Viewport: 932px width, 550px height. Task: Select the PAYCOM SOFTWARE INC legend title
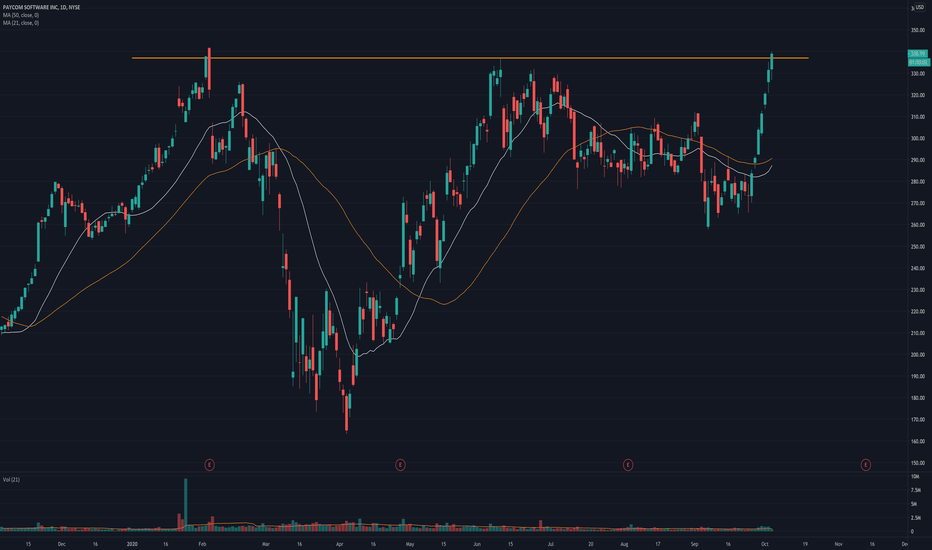tap(41, 7)
